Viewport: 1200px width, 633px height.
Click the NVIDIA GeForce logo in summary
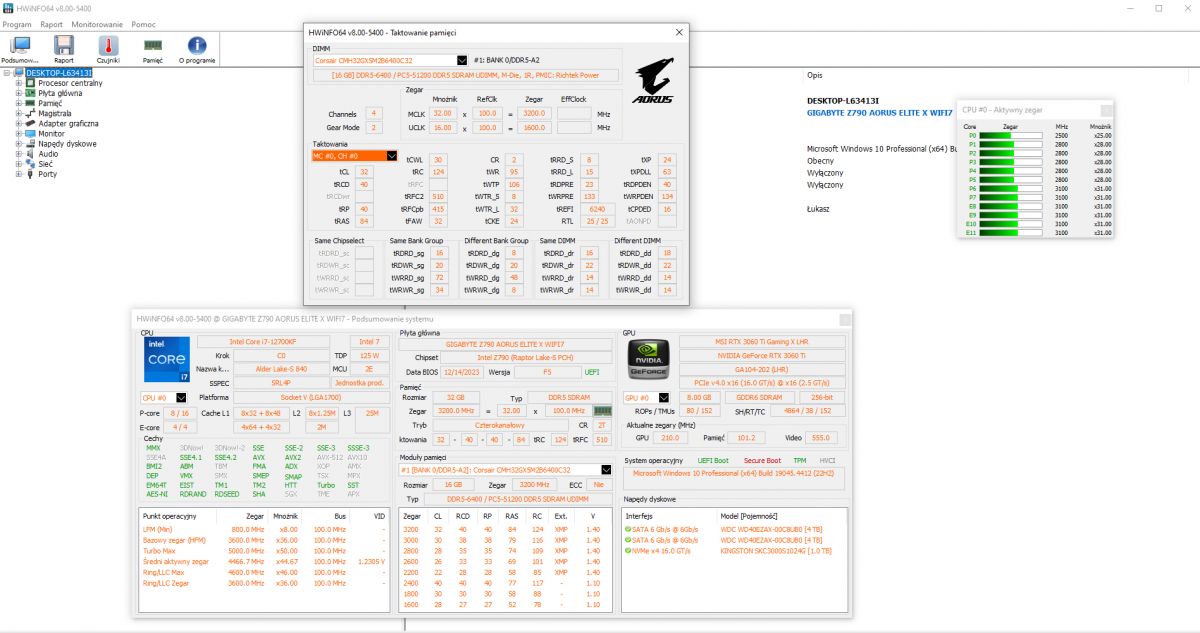(648, 359)
